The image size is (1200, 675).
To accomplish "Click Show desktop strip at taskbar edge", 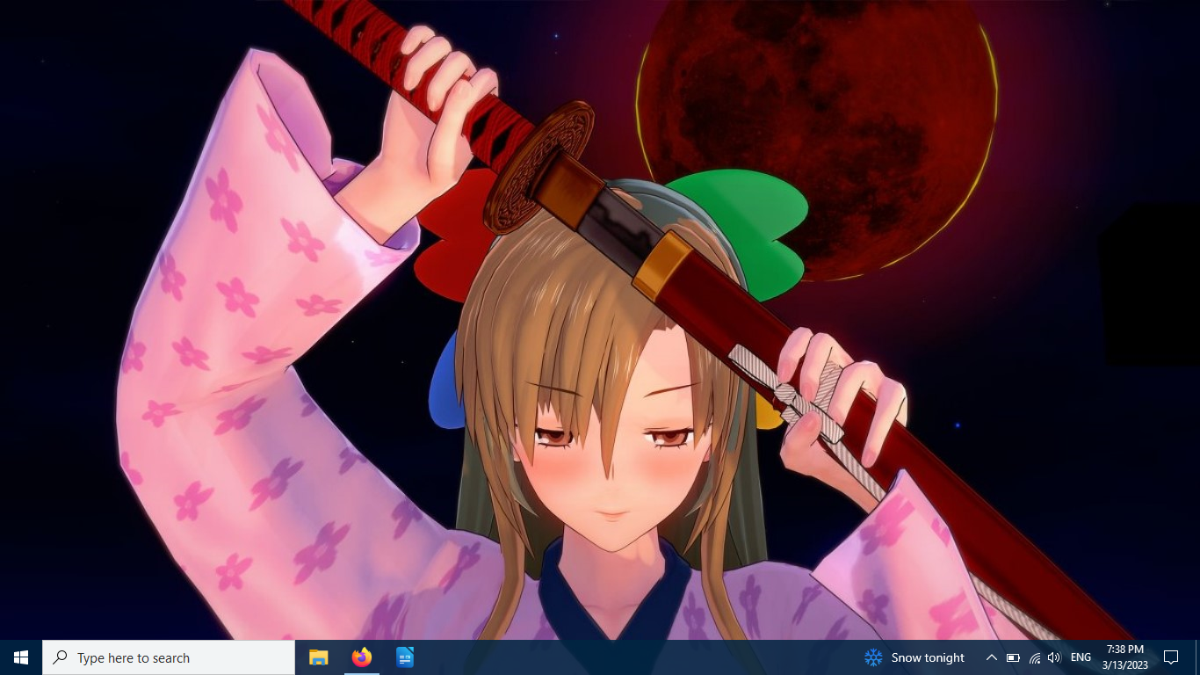I will tap(1197, 657).
